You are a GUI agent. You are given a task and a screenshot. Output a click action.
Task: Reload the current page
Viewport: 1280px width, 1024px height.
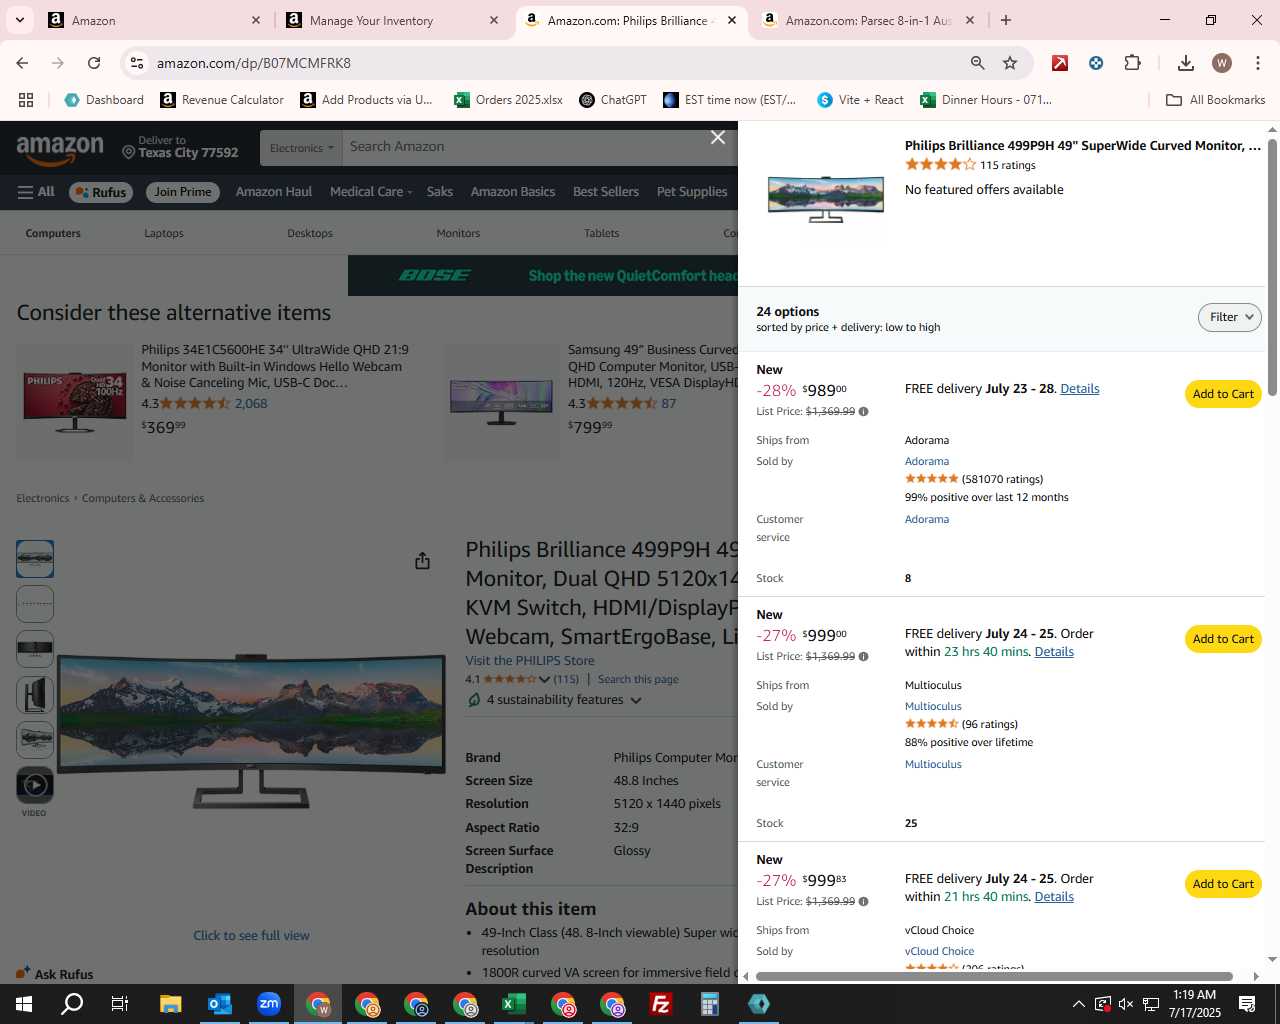tap(94, 63)
